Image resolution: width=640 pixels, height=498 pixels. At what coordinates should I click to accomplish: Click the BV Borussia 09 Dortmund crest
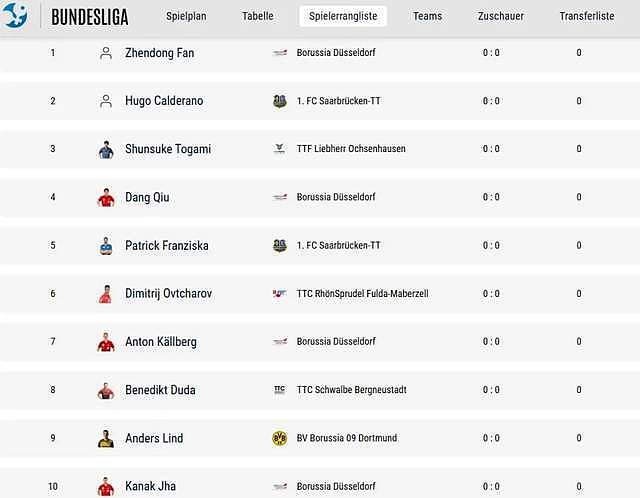tap(280, 438)
